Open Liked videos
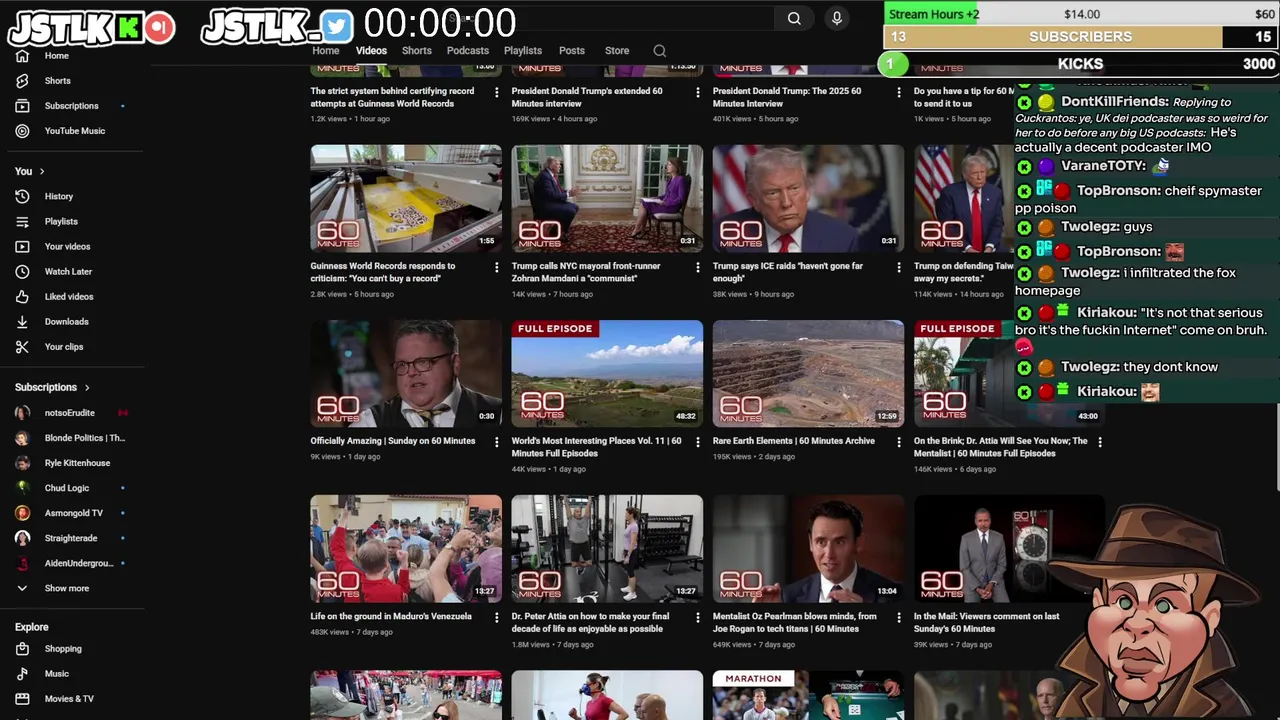This screenshot has height=720, width=1280. (x=70, y=297)
